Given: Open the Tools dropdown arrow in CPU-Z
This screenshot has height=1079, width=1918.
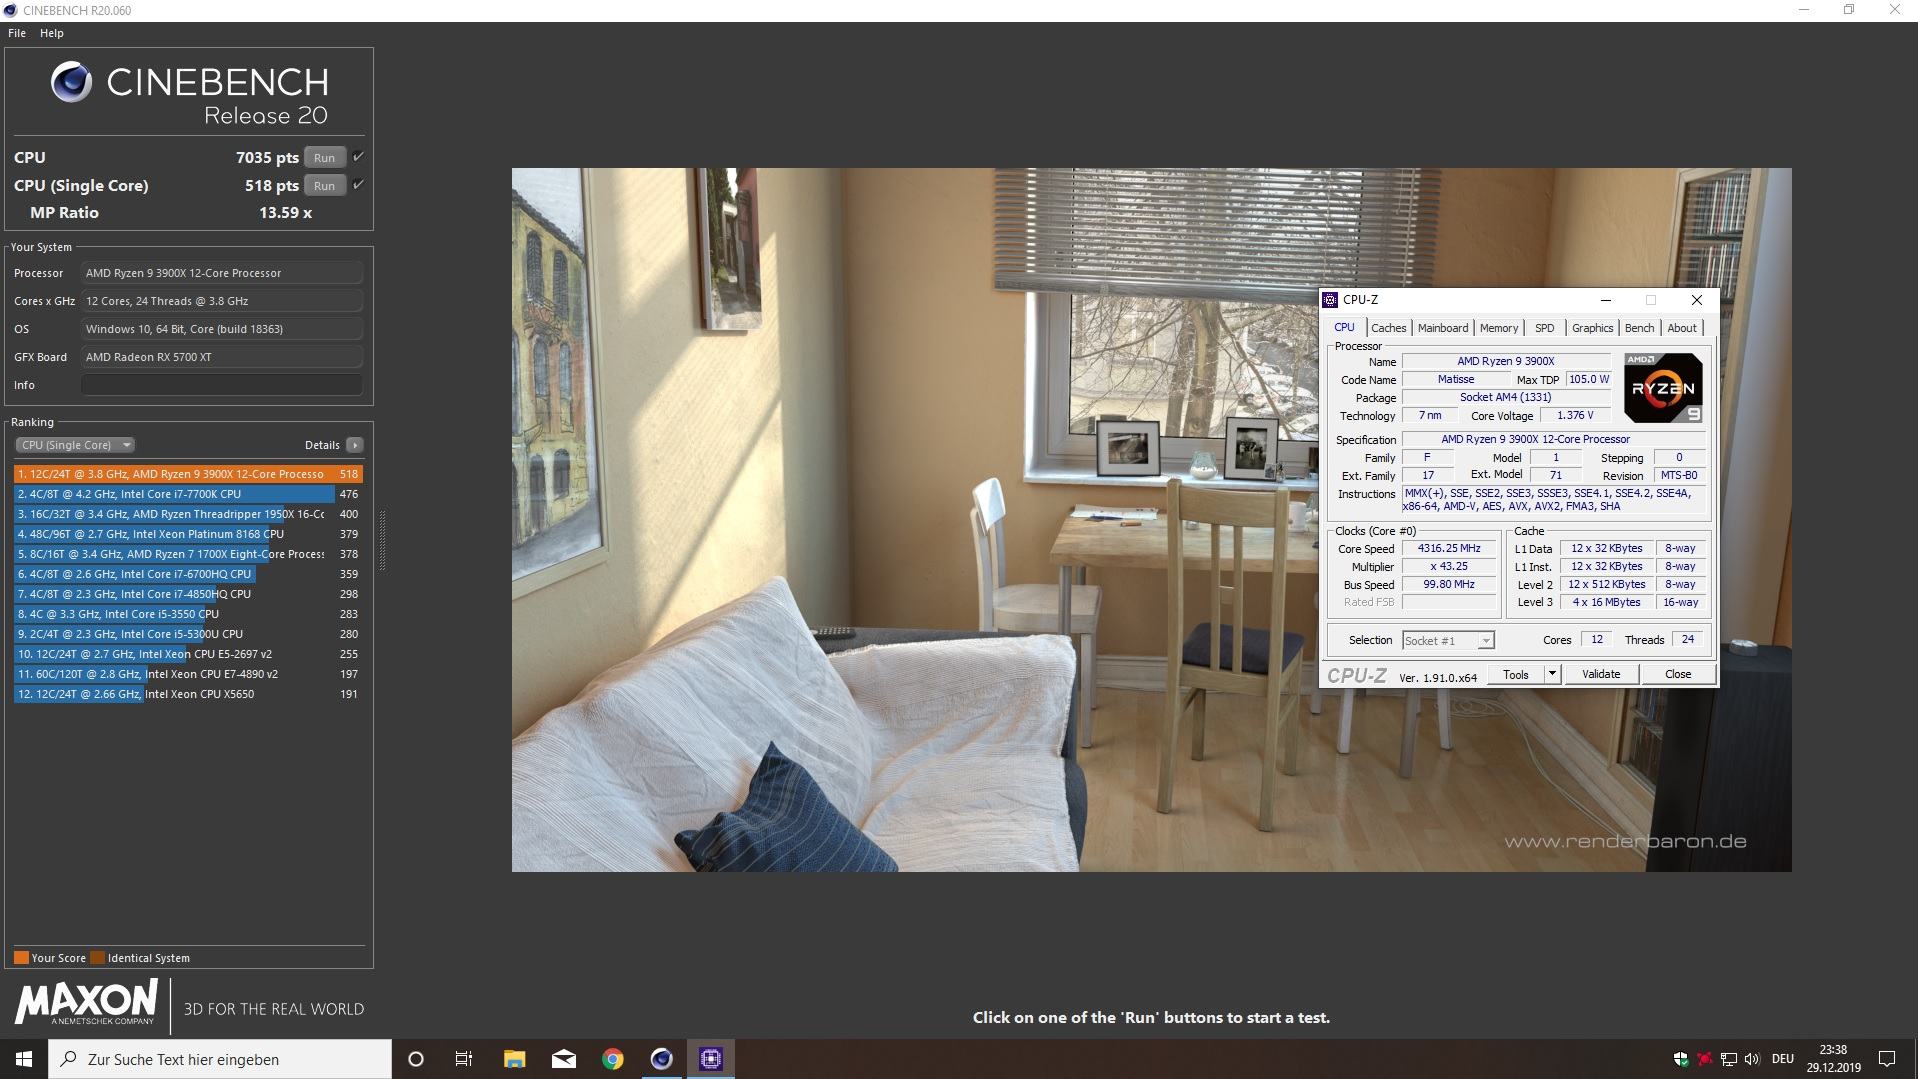Looking at the screenshot, I should coord(1552,674).
